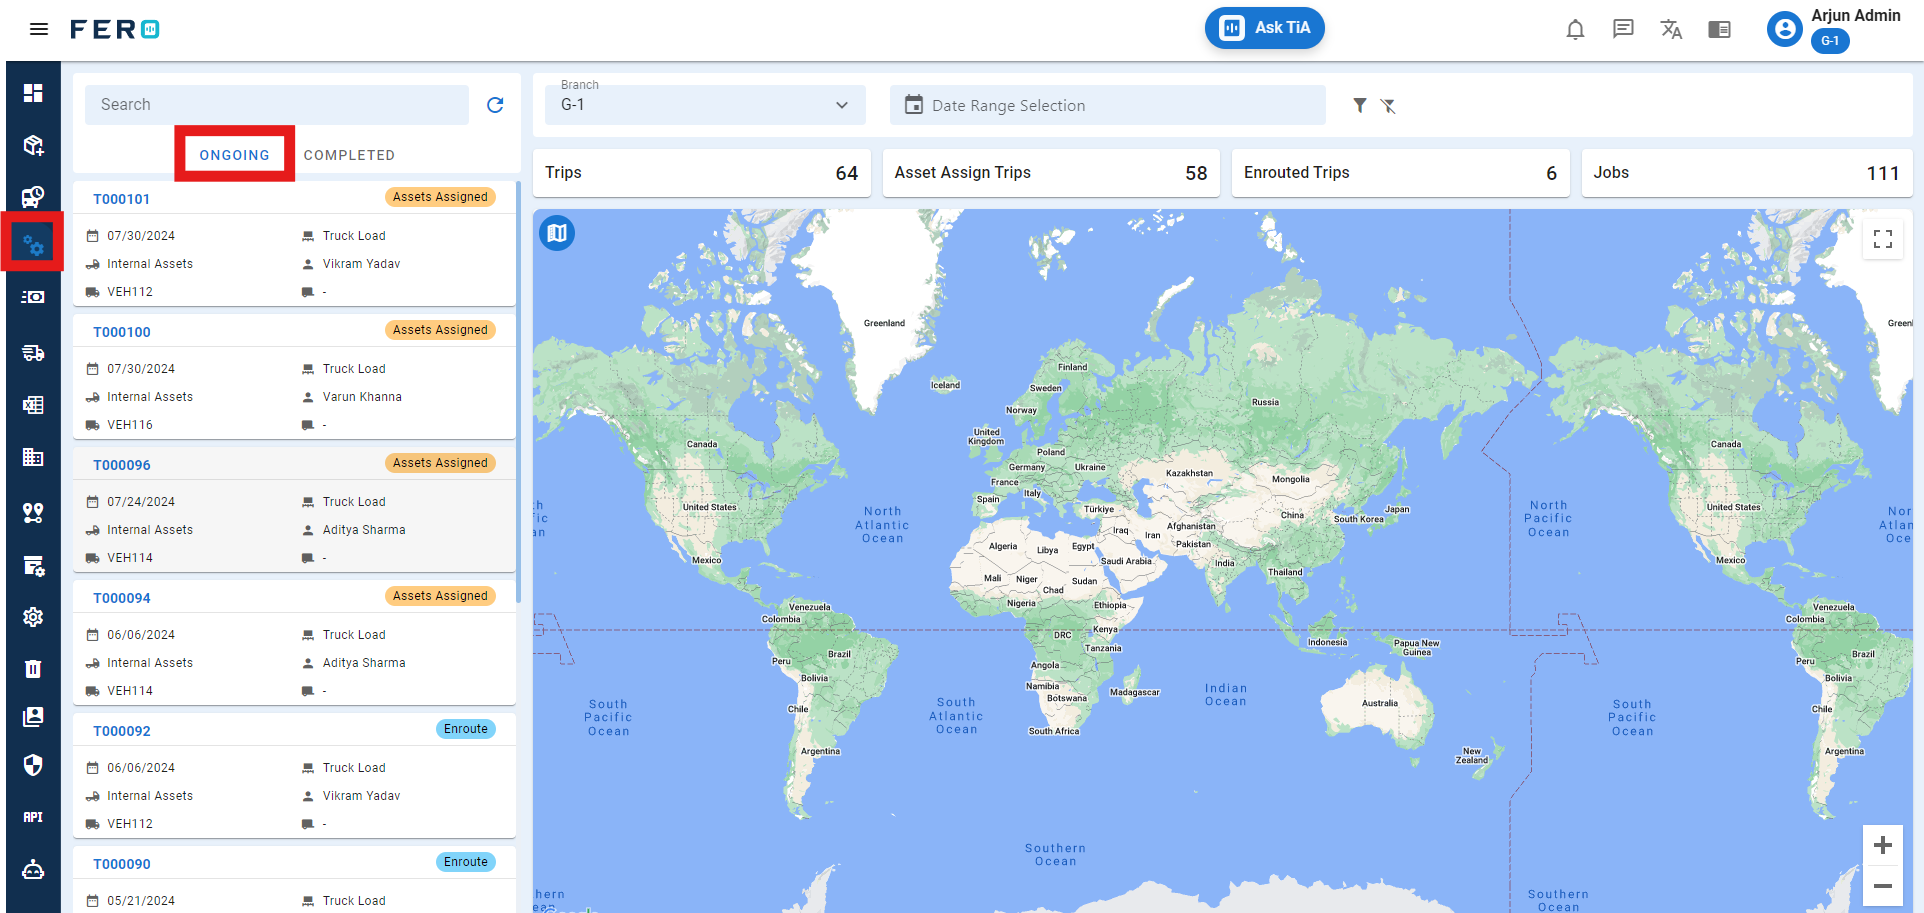Open trip T000092
This screenshot has width=1924, height=913.
coord(122,731)
